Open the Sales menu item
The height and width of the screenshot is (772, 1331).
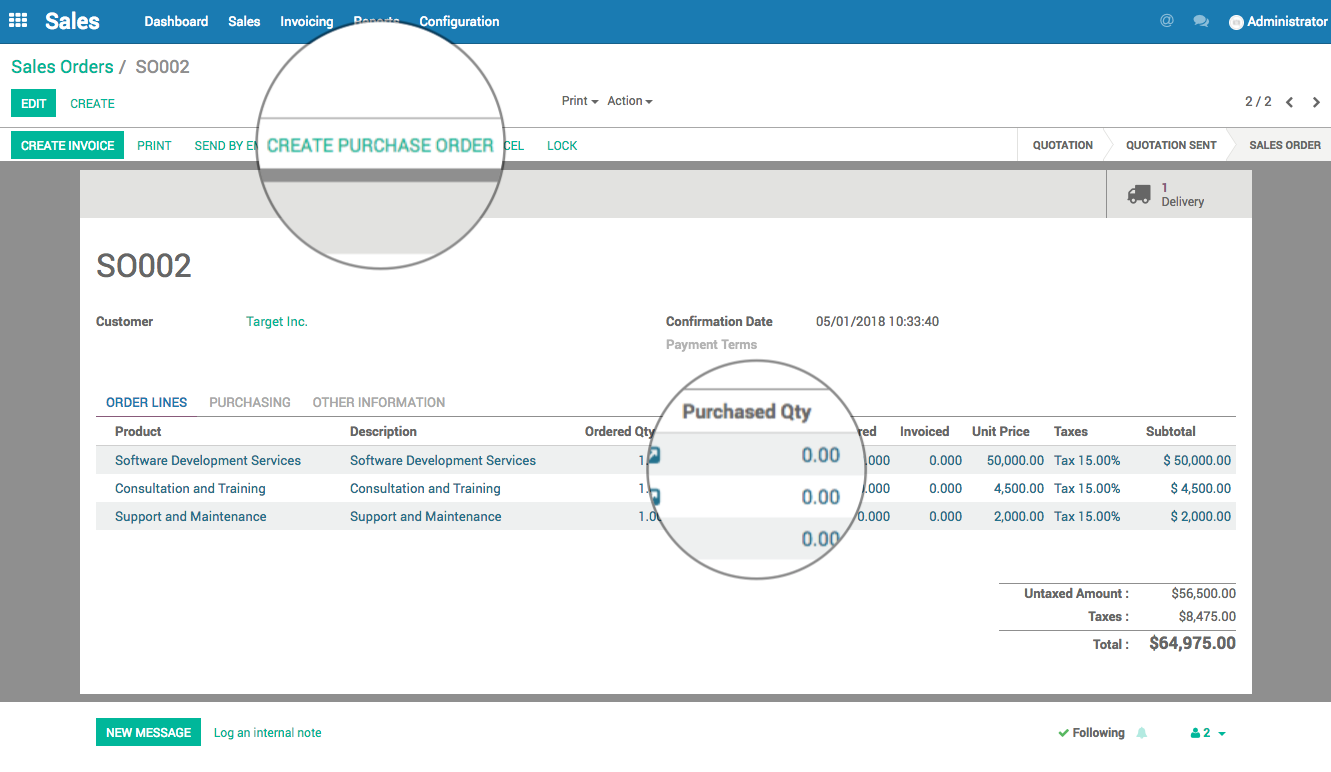(244, 21)
